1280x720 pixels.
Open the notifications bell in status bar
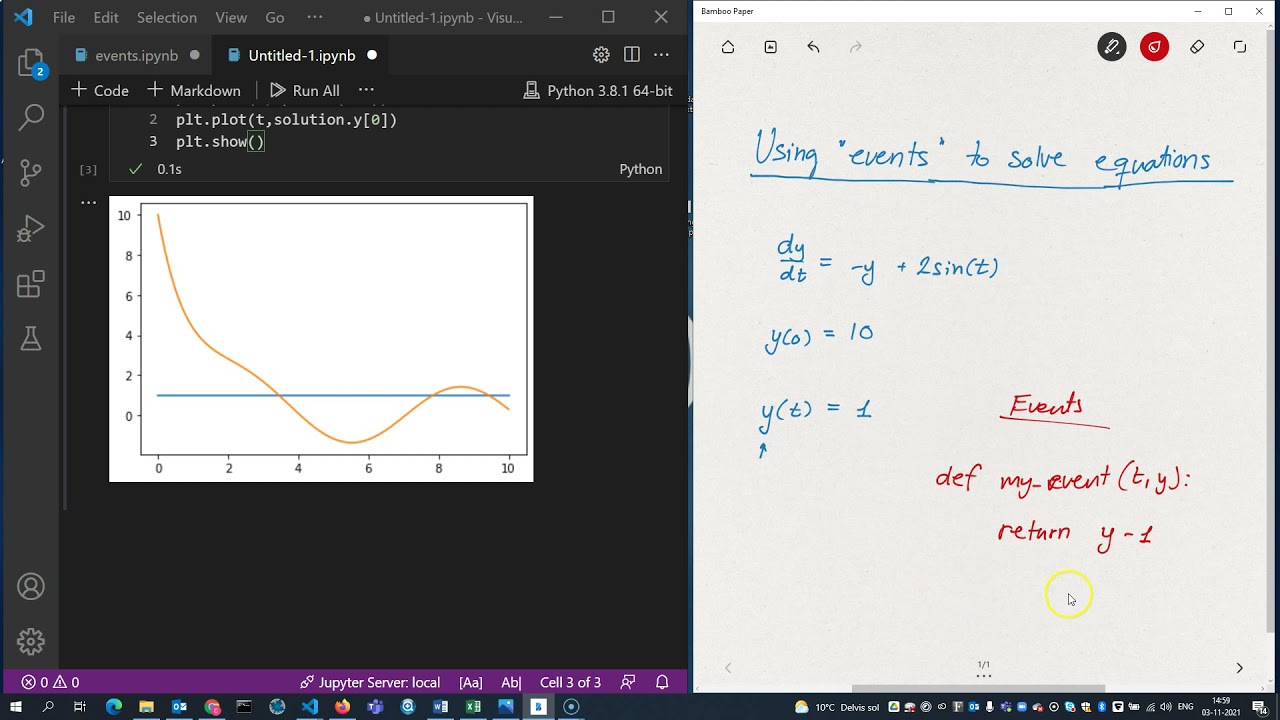click(662, 682)
